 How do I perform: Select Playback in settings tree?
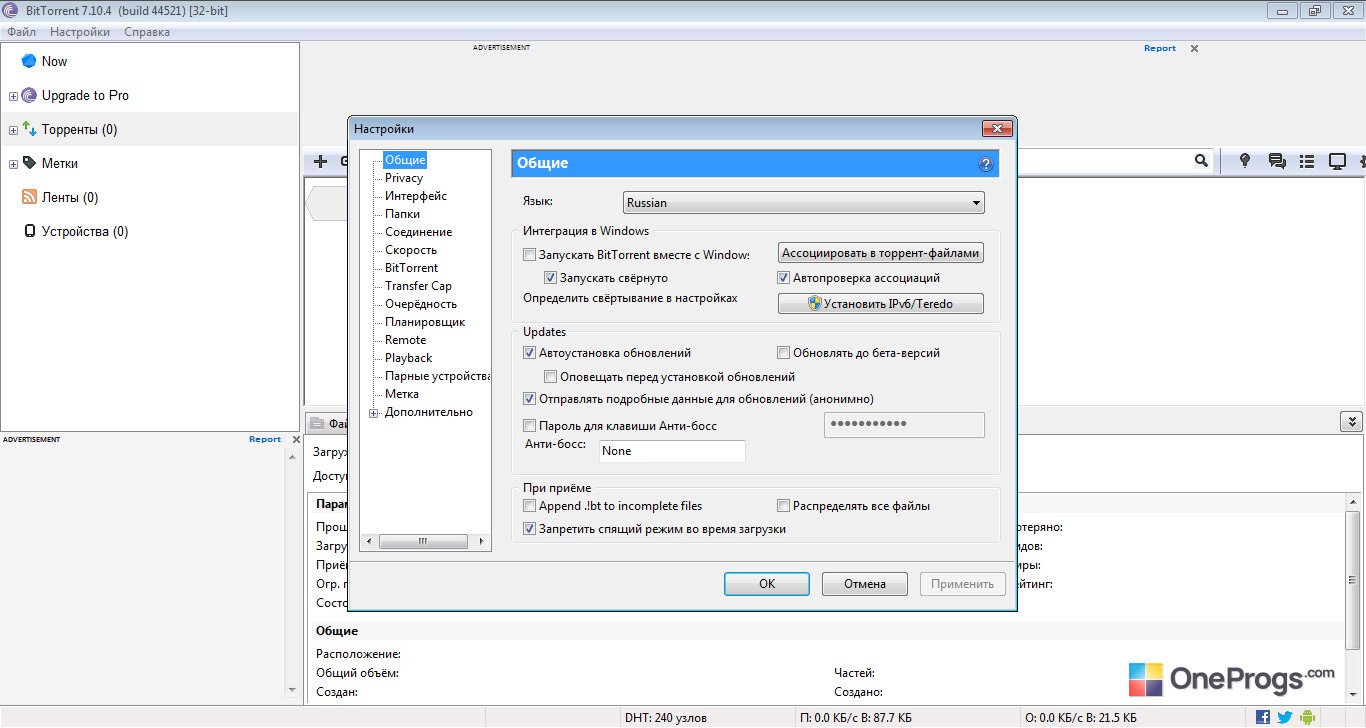[409, 358]
